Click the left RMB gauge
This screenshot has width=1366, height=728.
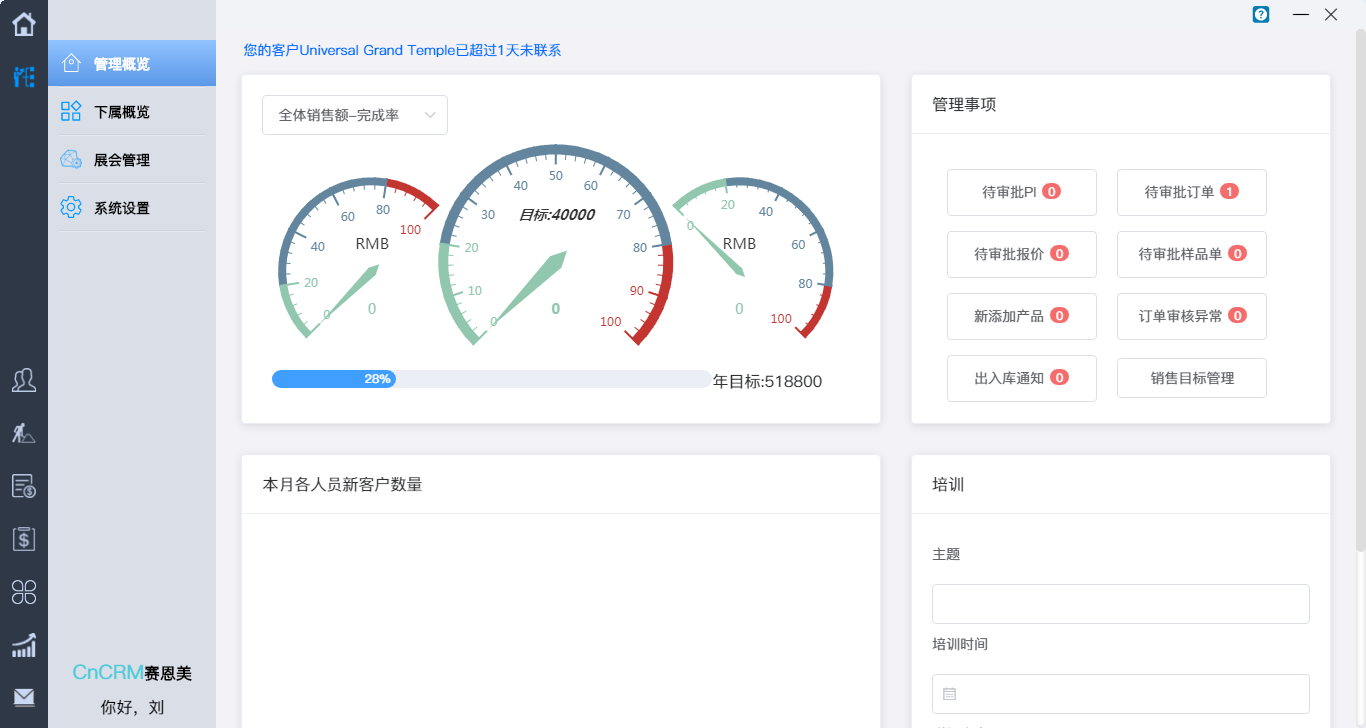tap(359, 258)
